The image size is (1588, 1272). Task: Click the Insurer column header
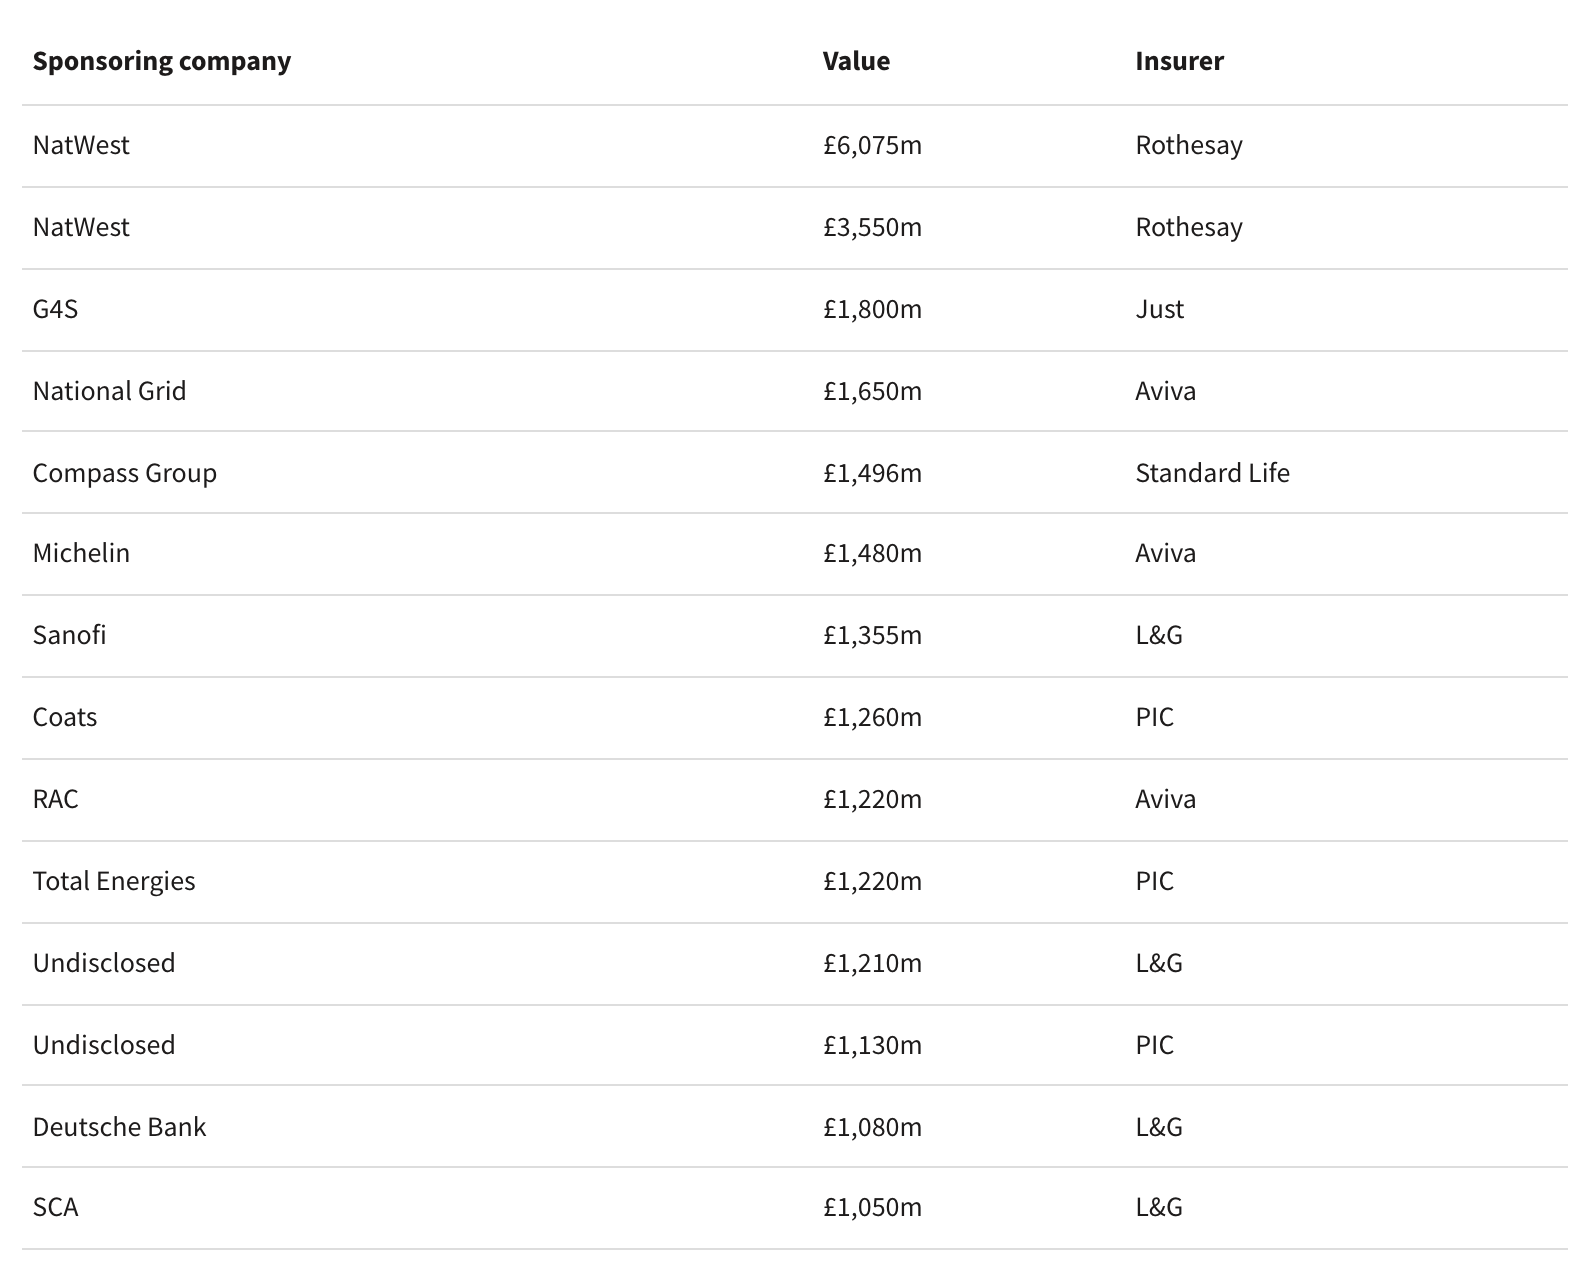[x=1179, y=61]
